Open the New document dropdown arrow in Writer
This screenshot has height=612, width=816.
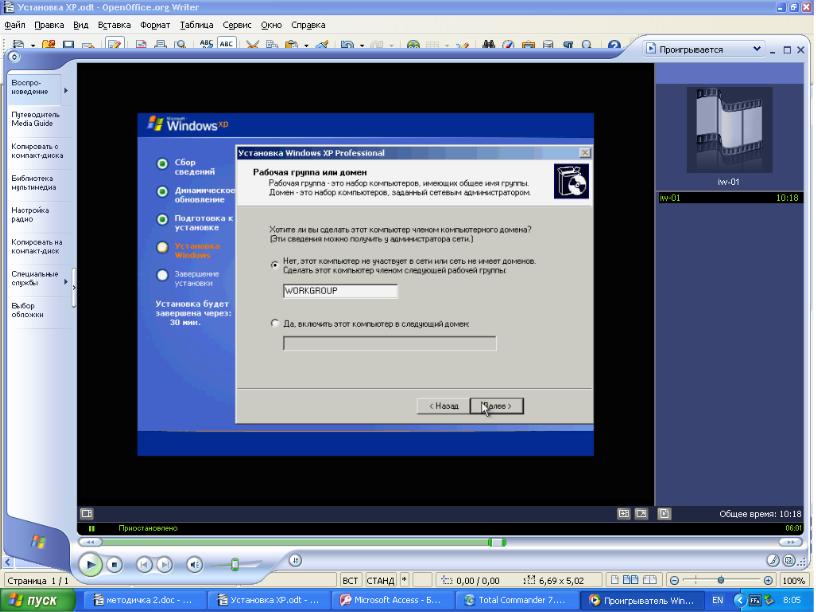coord(32,45)
